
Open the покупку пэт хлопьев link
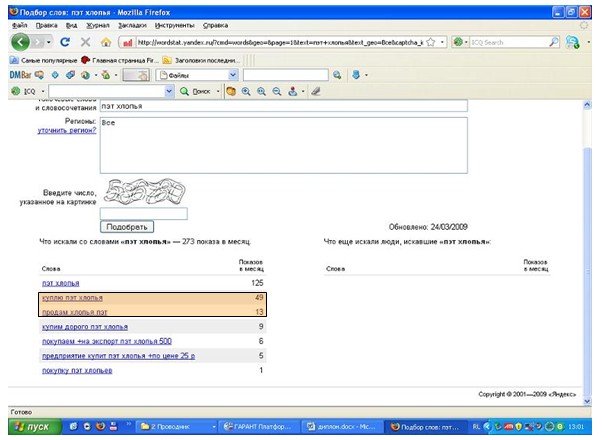pyautogui.click(x=77, y=371)
